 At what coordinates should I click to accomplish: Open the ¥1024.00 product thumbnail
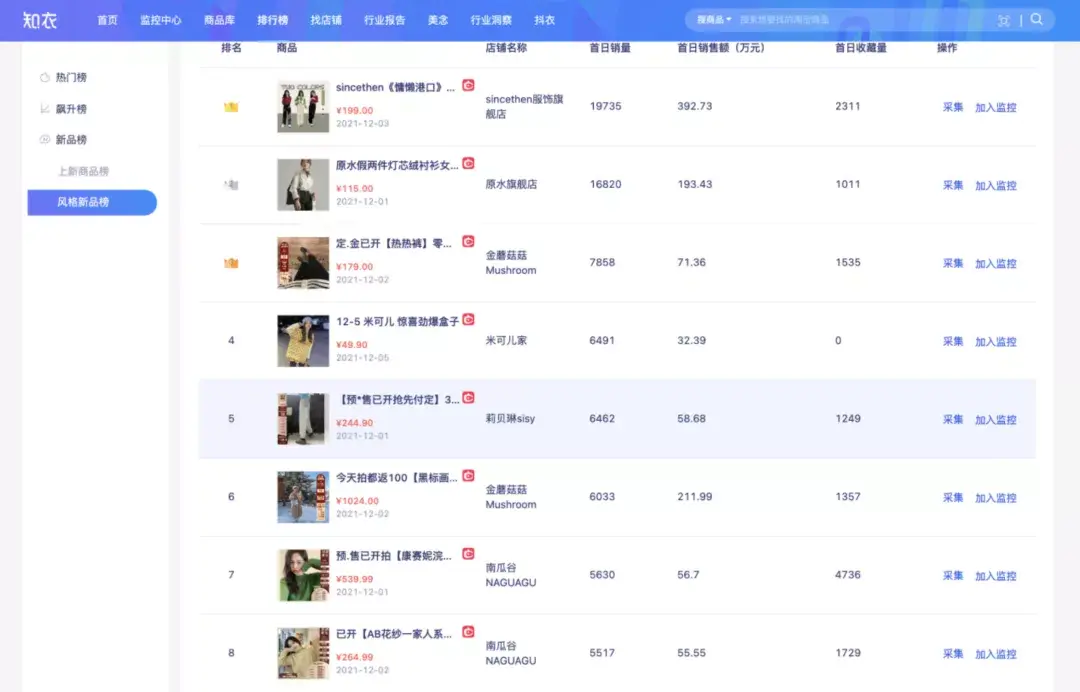coord(303,497)
